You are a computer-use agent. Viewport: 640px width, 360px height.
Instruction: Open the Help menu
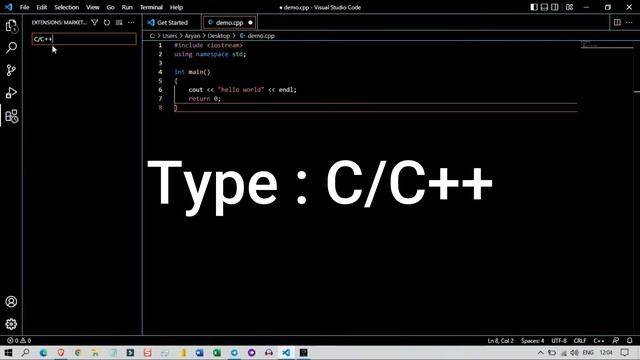point(176,7)
